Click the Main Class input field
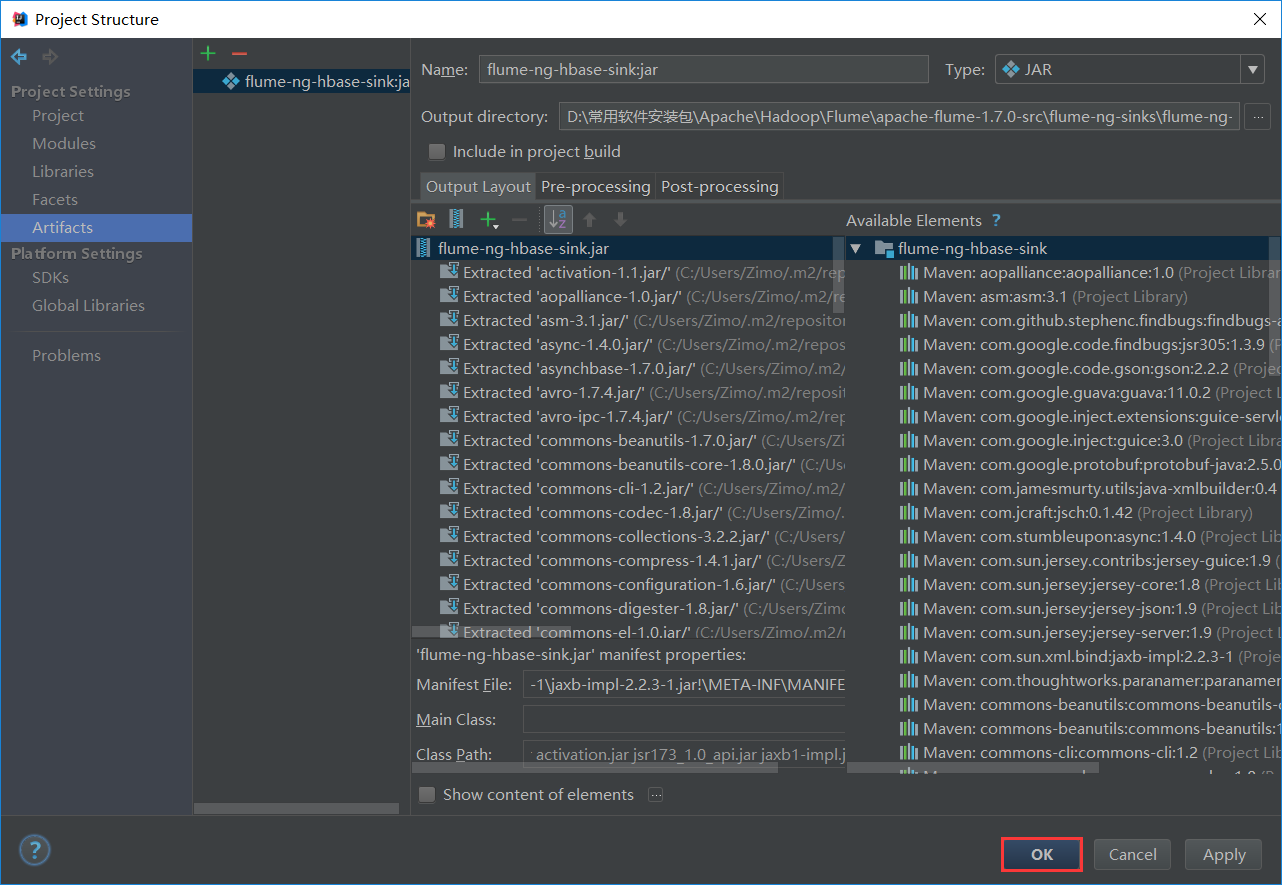This screenshot has height=885, width=1282. pyautogui.click(x=684, y=720)
